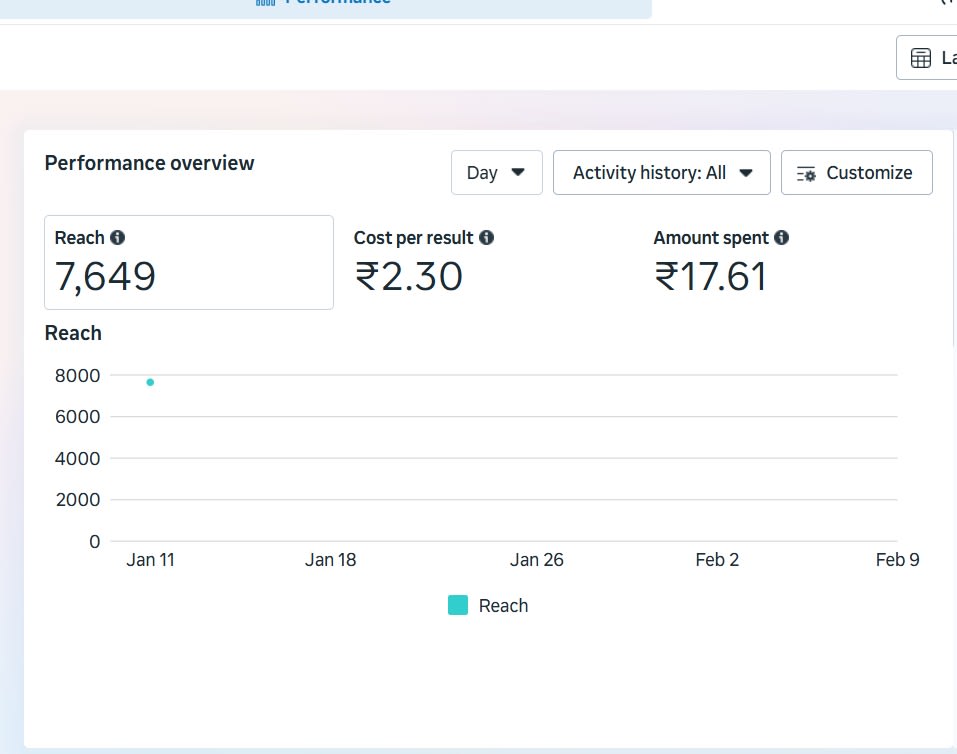Expand the Activity history: All dropdown
The height and width of the screenshot is (754, 957).
661,173
